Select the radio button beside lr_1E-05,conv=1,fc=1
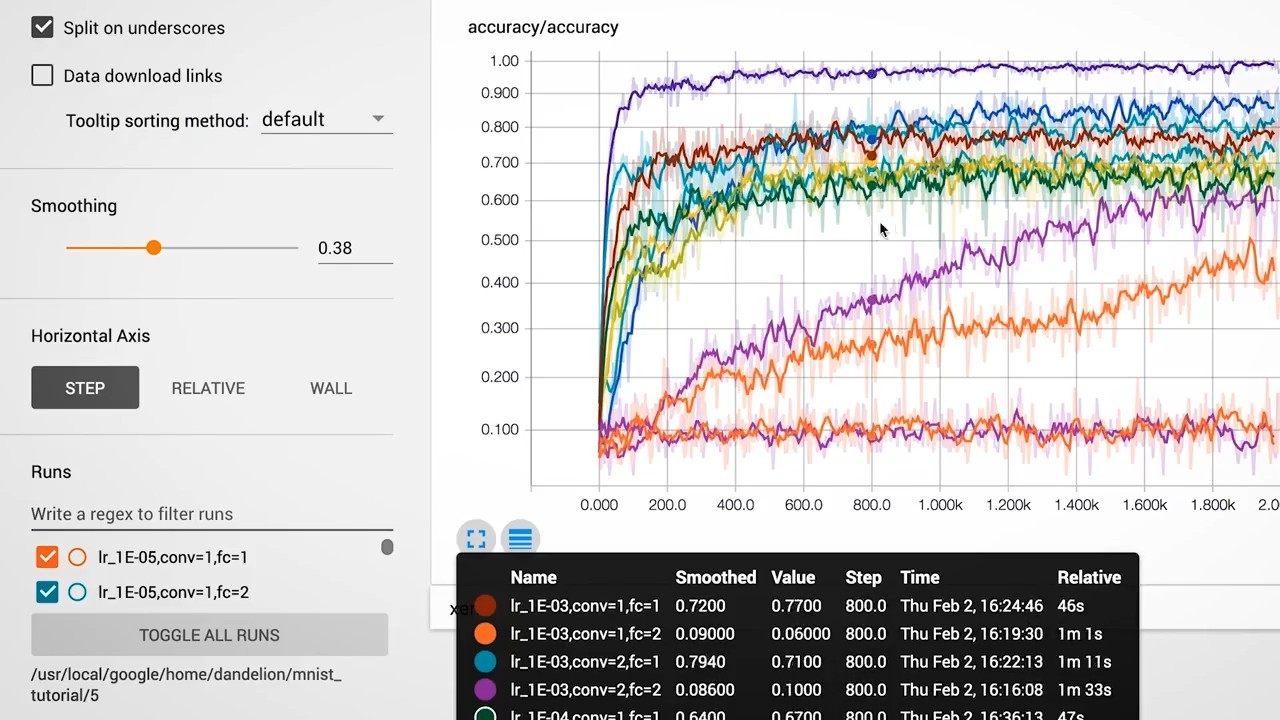The width and height of the screenshot is (1280, 720). [77, 556]
